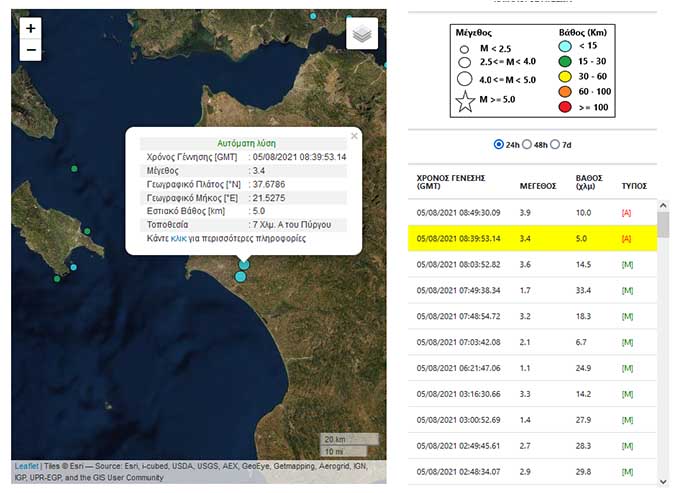Click the earthquake list scrollbar thumb
Image resolution: width=679 pixels, height=493 pixels.
click(x=663, y=224)
